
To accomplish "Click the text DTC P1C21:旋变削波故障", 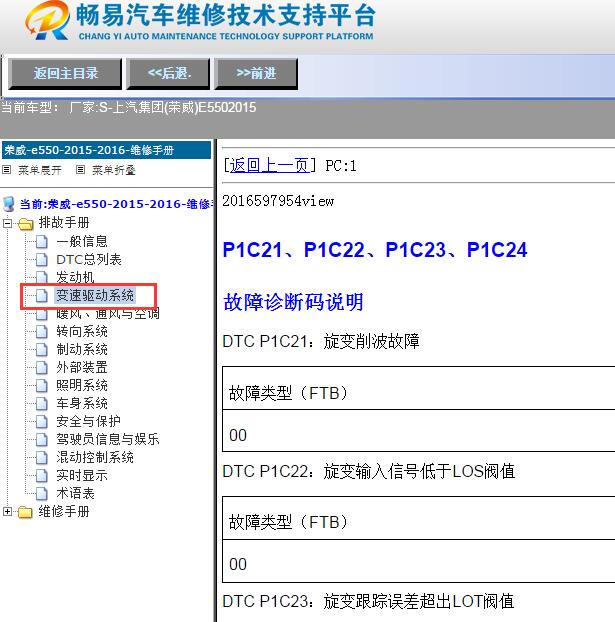I will pyautogui.click(x=321, y=342).
